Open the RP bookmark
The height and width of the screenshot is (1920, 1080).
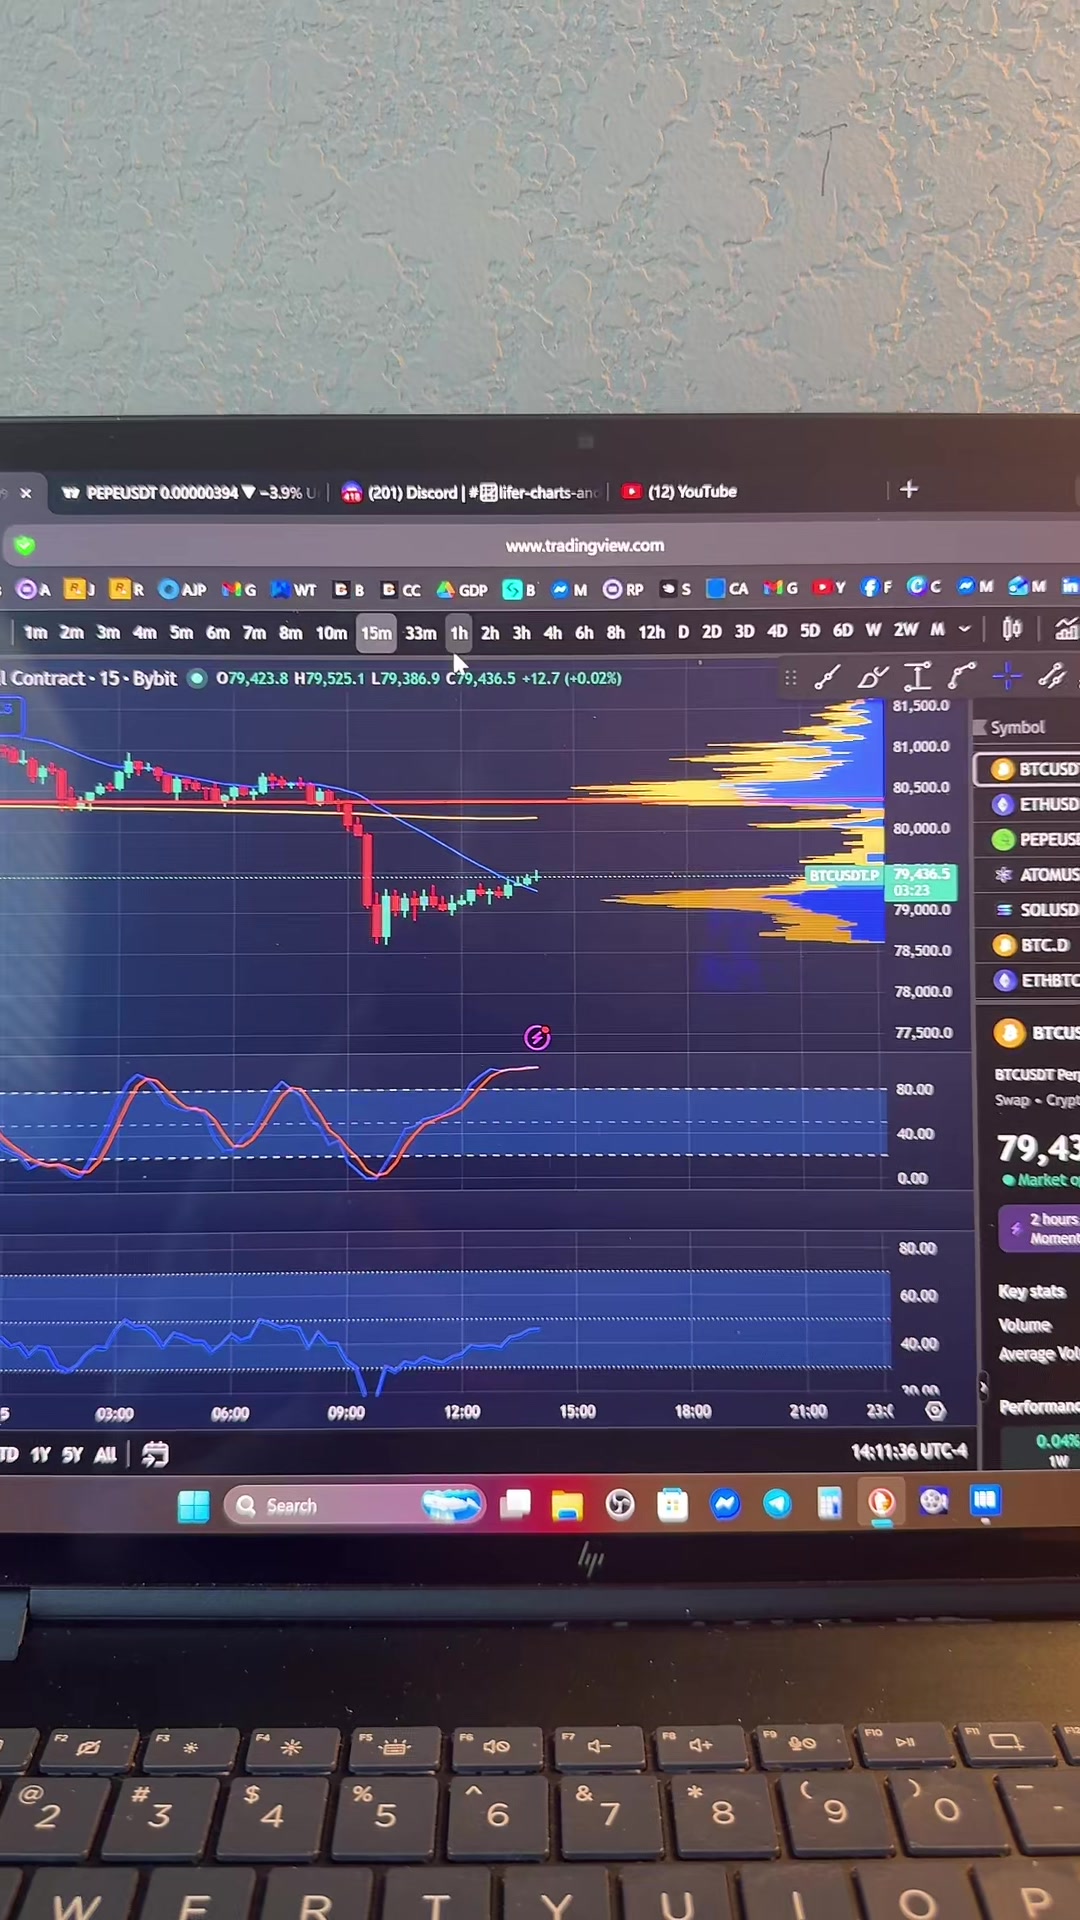click(624, 589)
